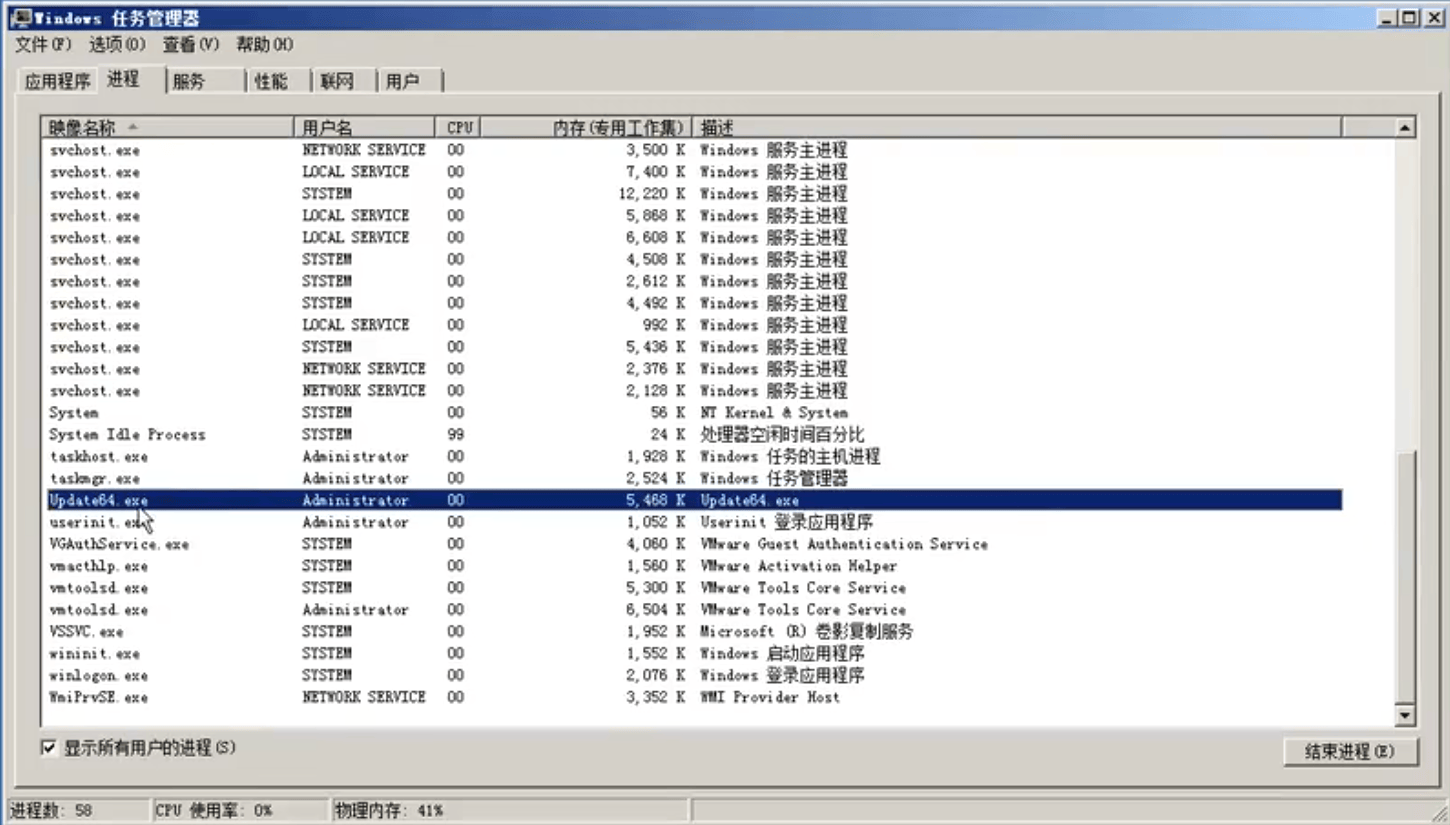
Task: Switch to the 应用程序 tab
Action: (x=57, y=82)
